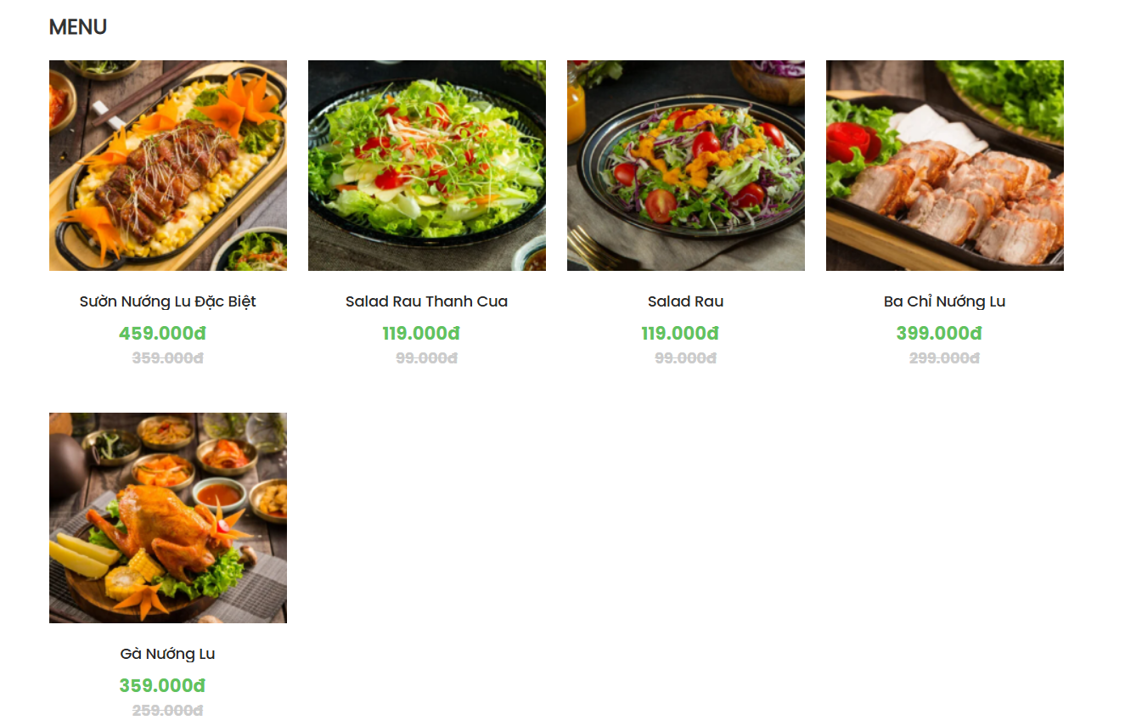Click the crossed-out 99.000đ under Salad Rau
Screen dimensions: 1125x726
(685, 358)
